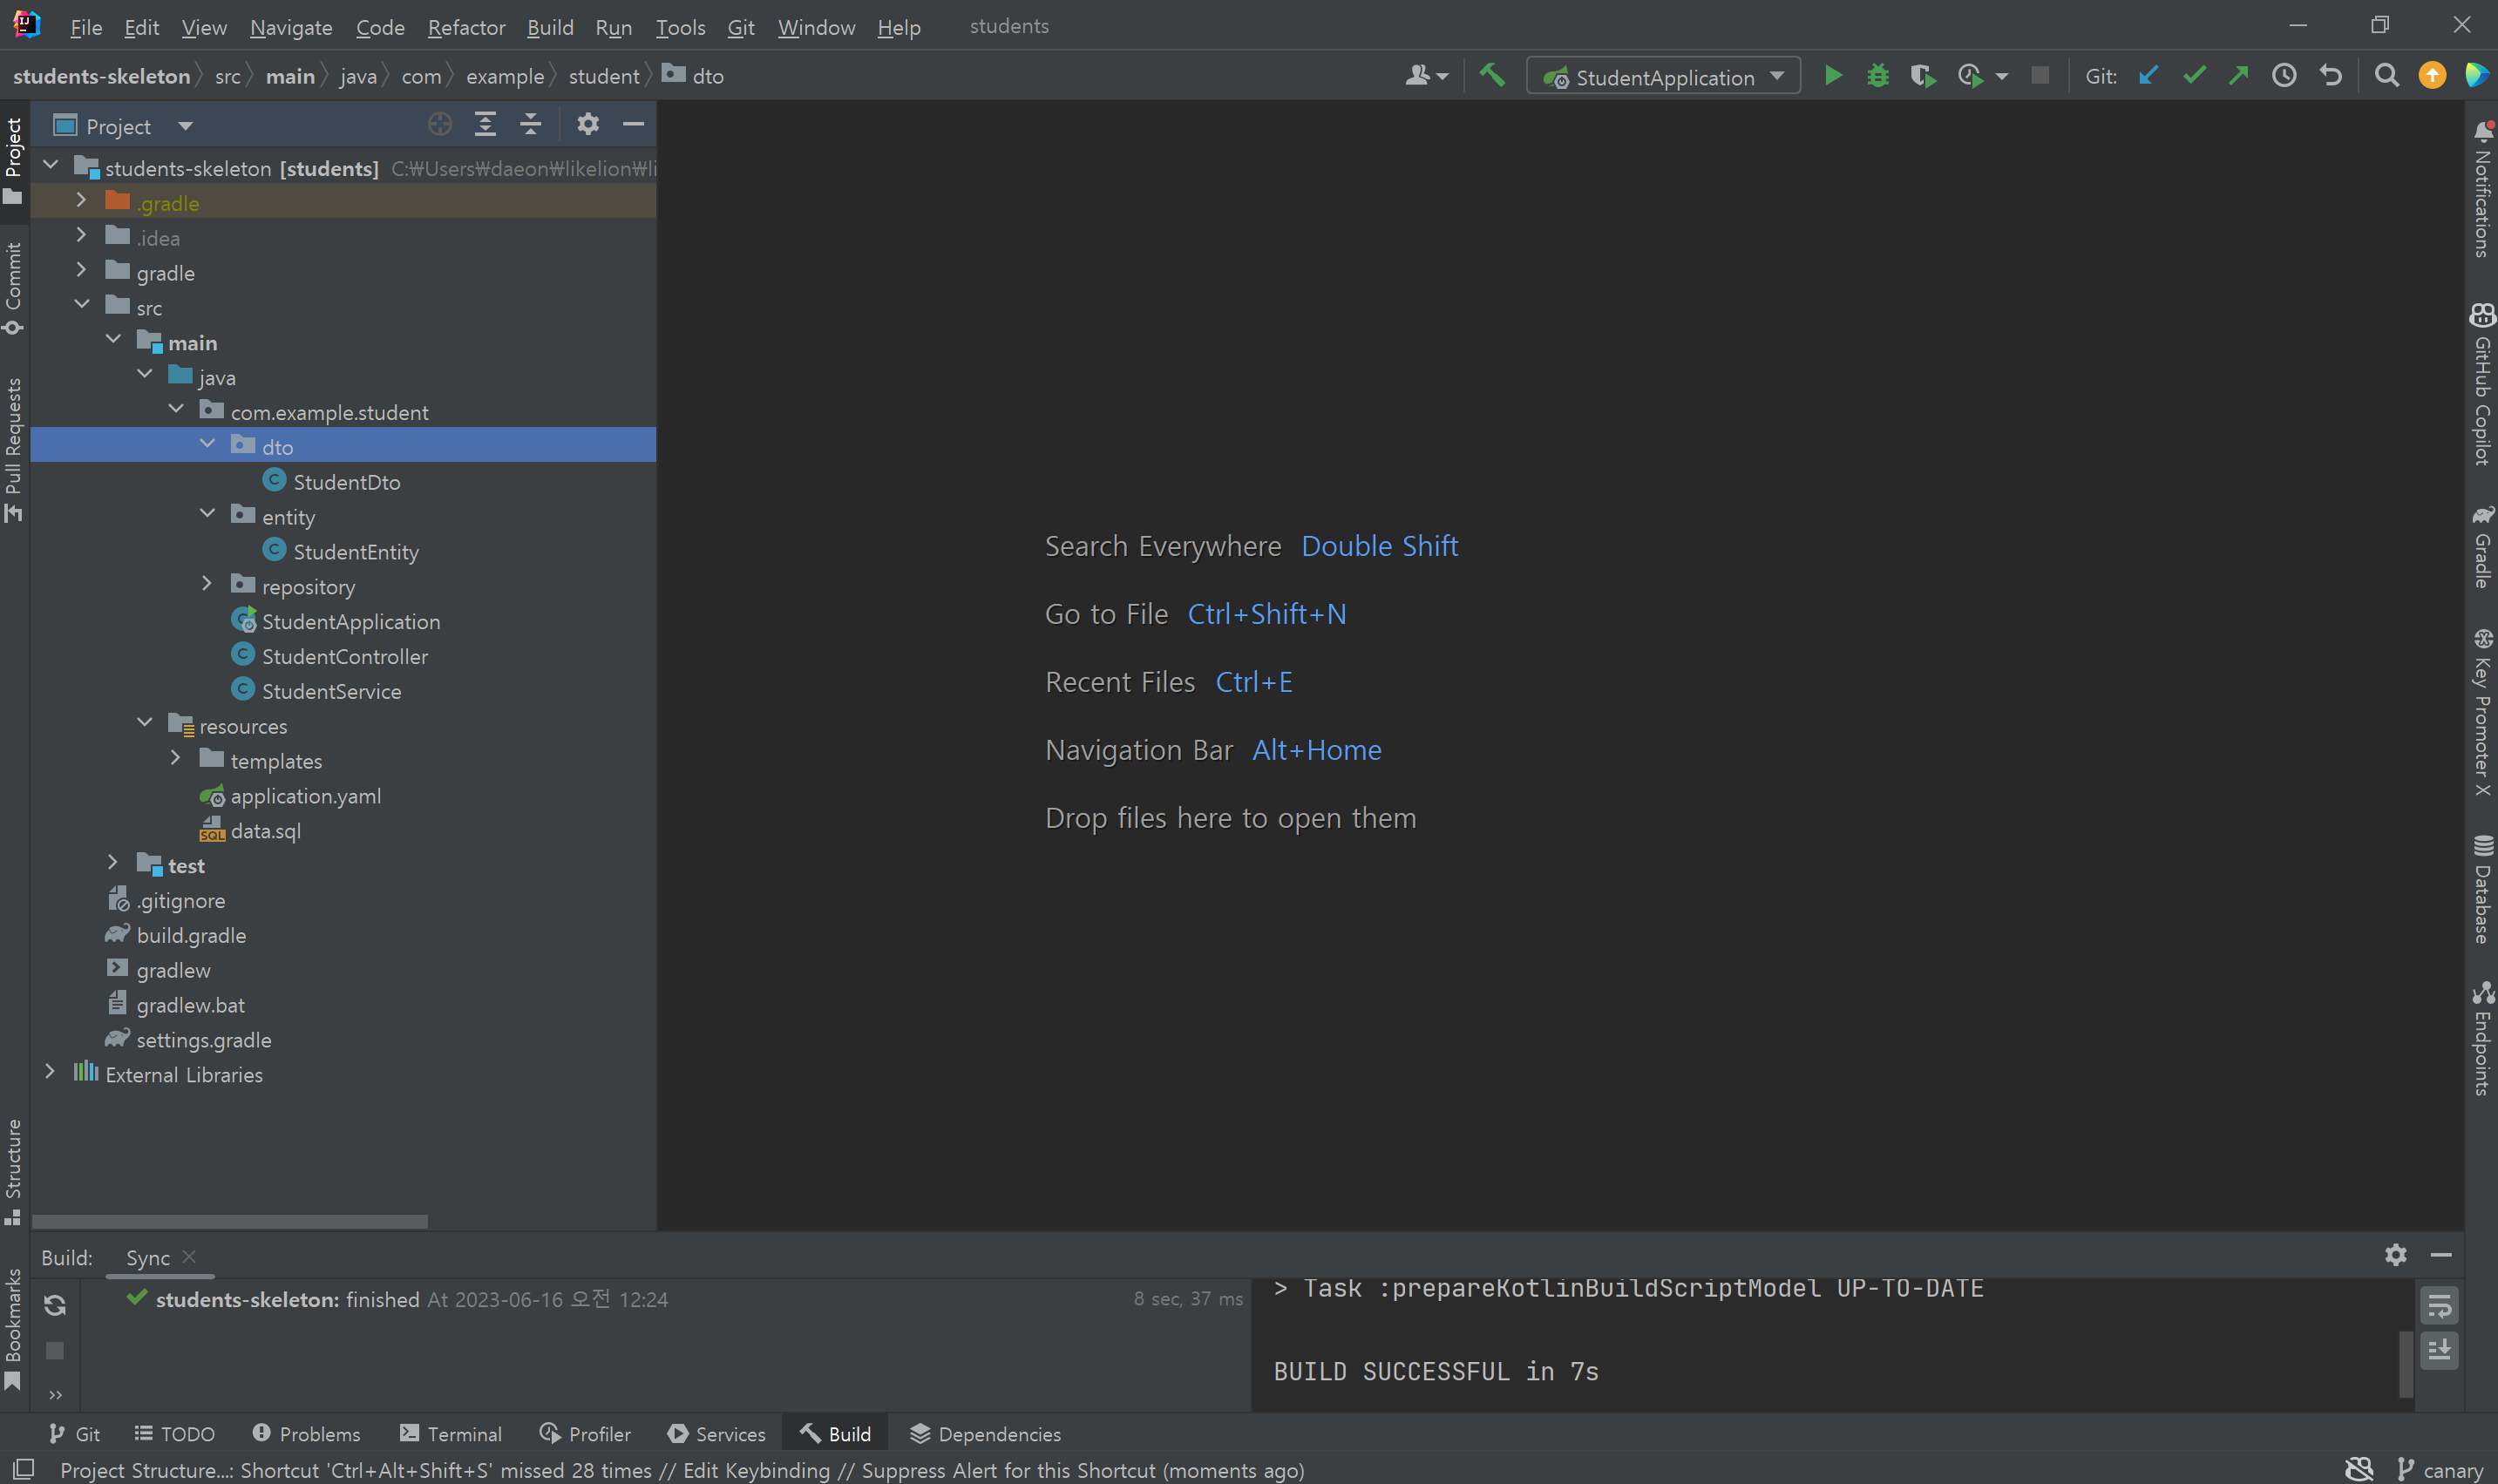Start debugging with the bug icon

(1878, 76)
